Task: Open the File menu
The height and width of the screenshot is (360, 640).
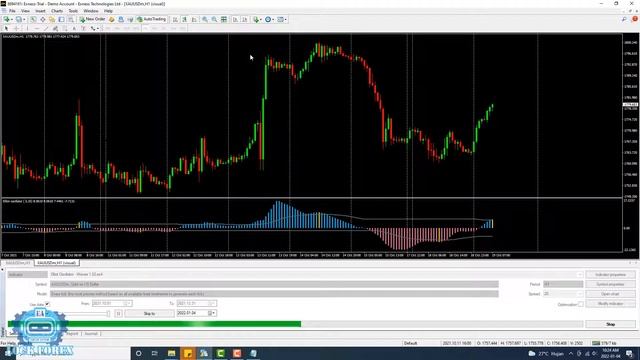Action: (12, 11)
